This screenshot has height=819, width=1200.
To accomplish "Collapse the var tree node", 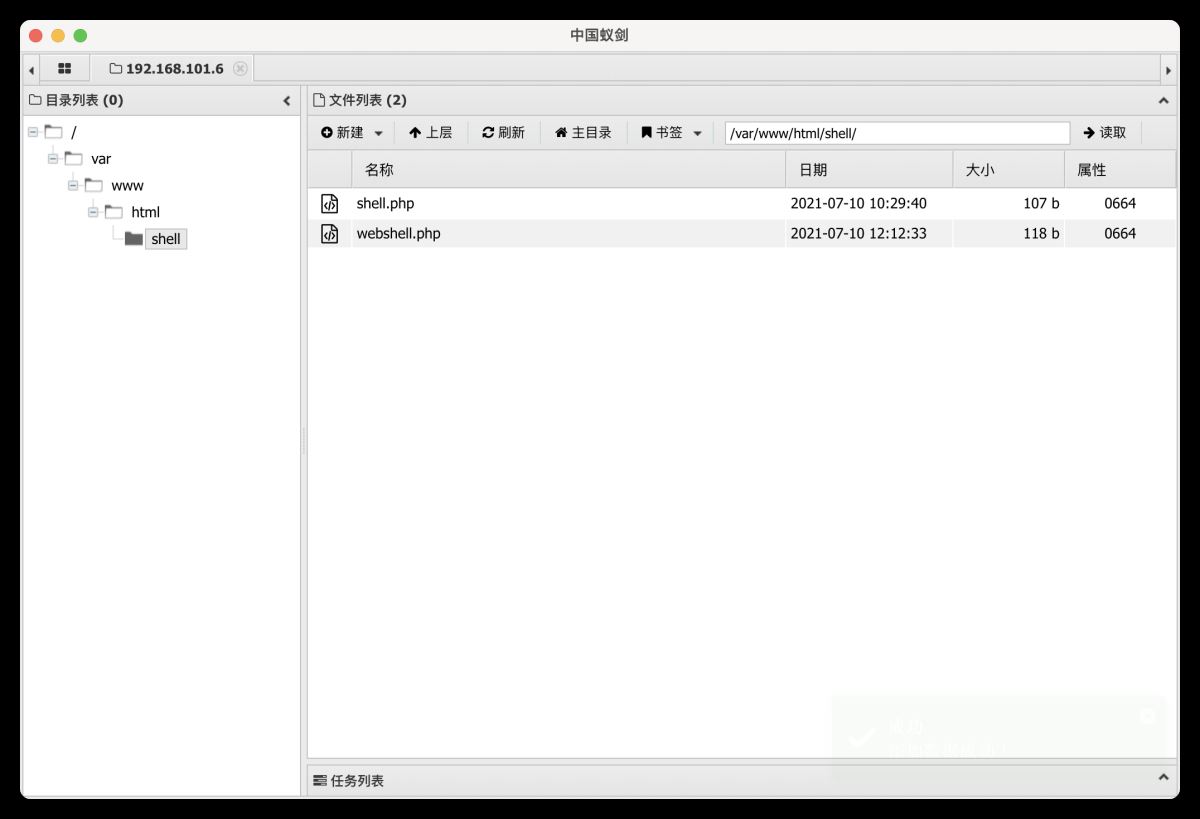I will 53,158.
